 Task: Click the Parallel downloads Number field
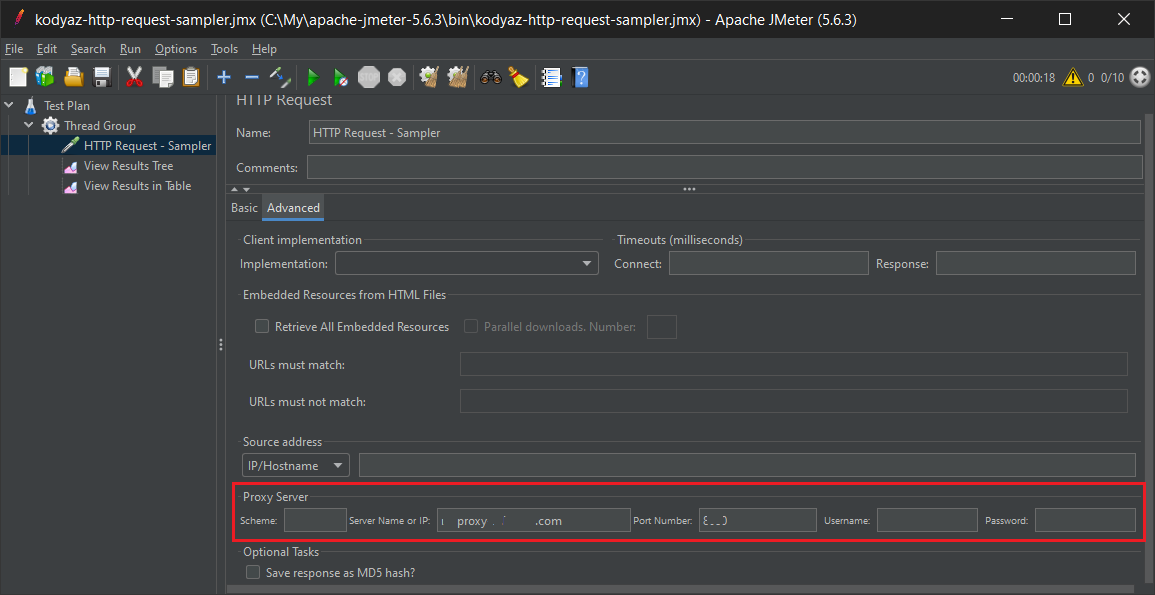coord(661,326)
